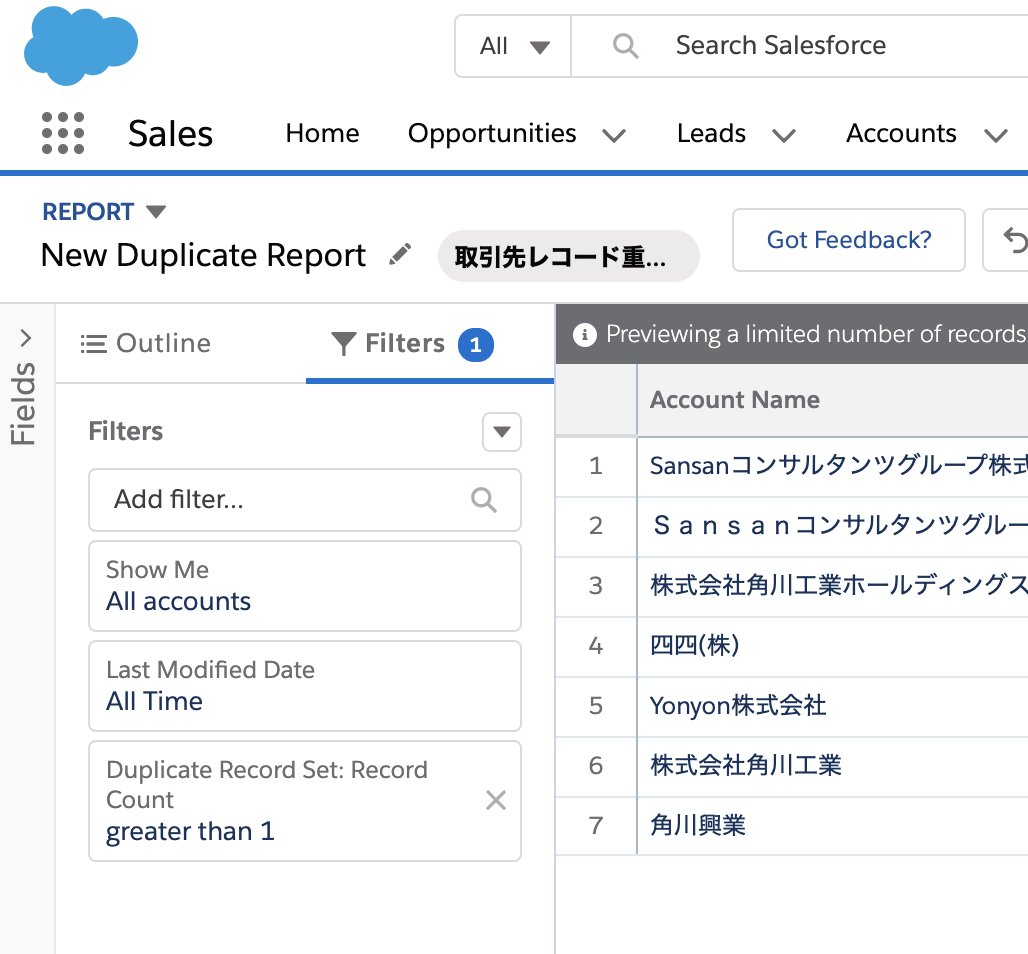Switch to the Outline tab
Screen dimensions: 1028x954
pos(146,343)
